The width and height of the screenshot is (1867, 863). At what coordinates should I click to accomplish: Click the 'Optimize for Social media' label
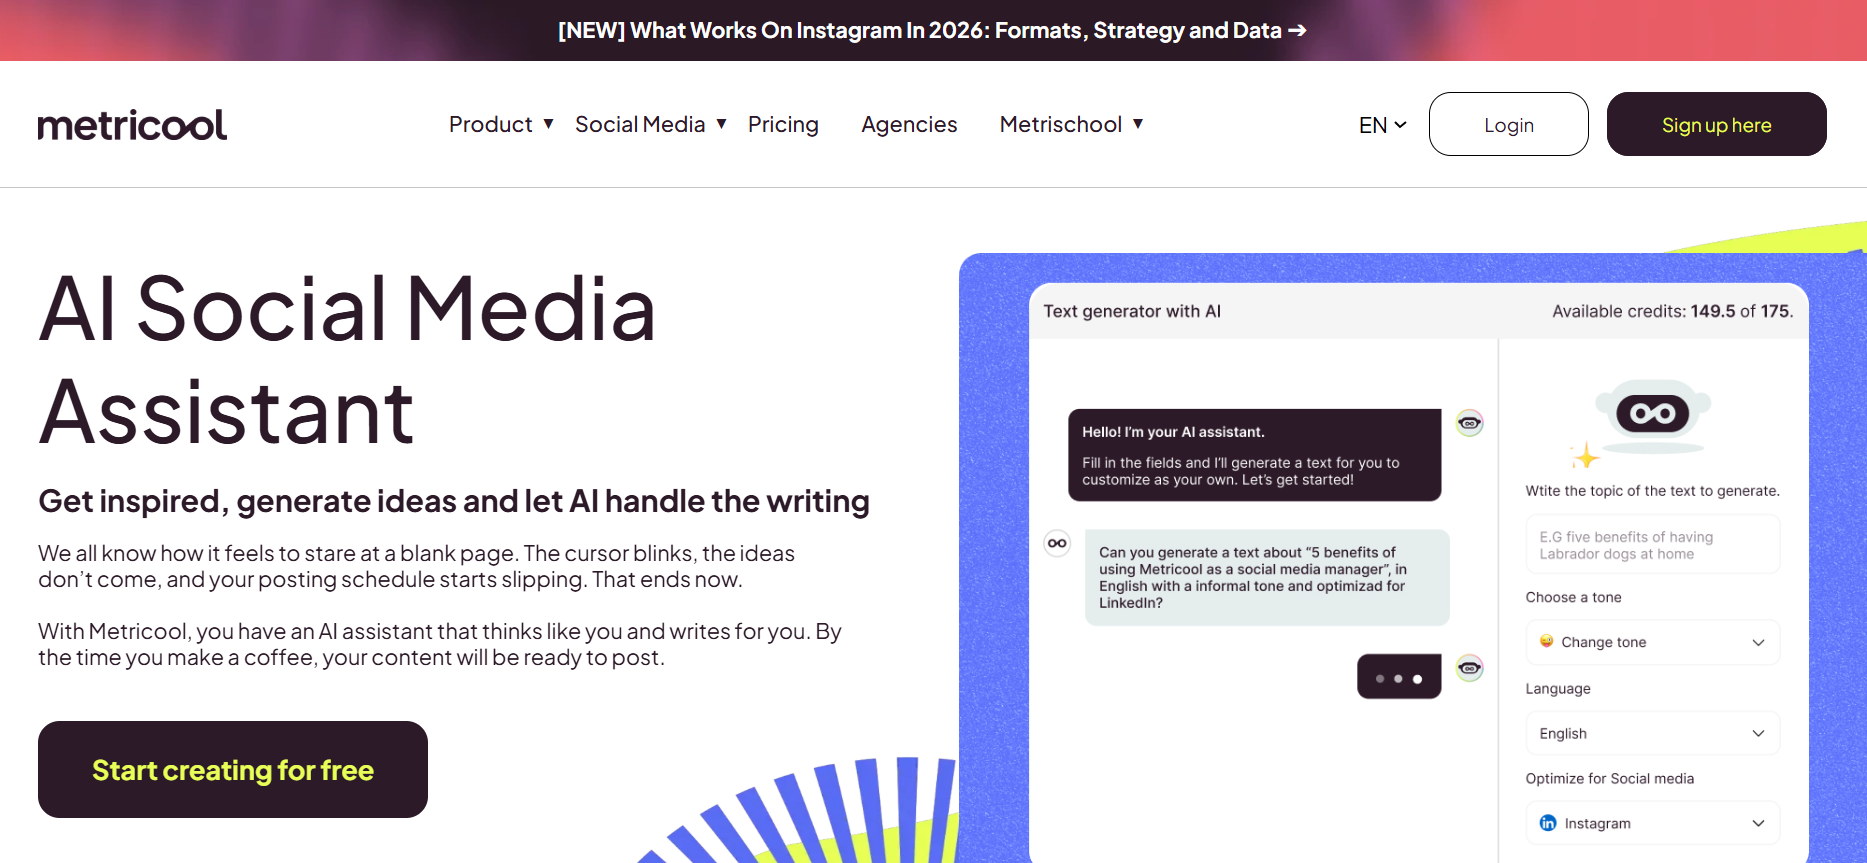[x=1609, y=778]
